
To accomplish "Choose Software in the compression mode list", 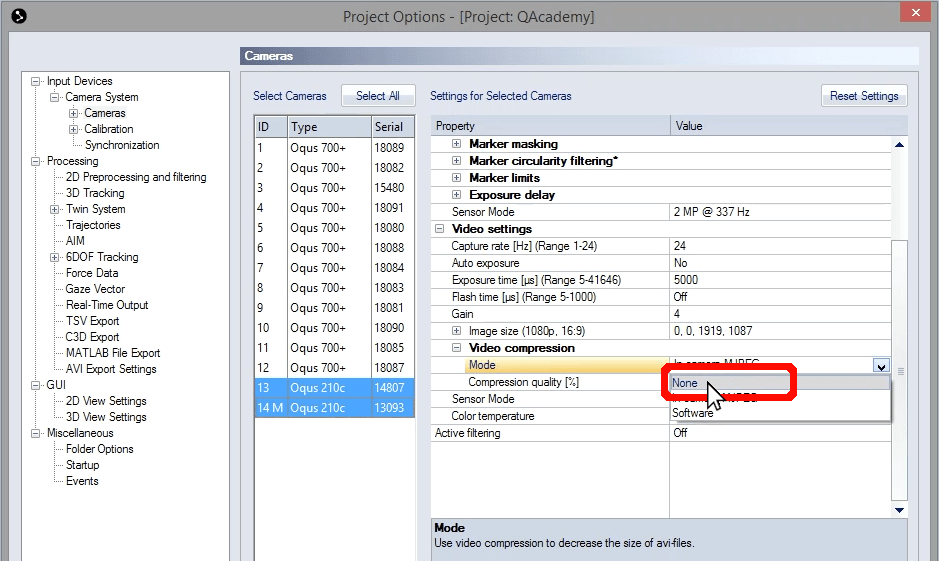I will click(x=780, y=413).
